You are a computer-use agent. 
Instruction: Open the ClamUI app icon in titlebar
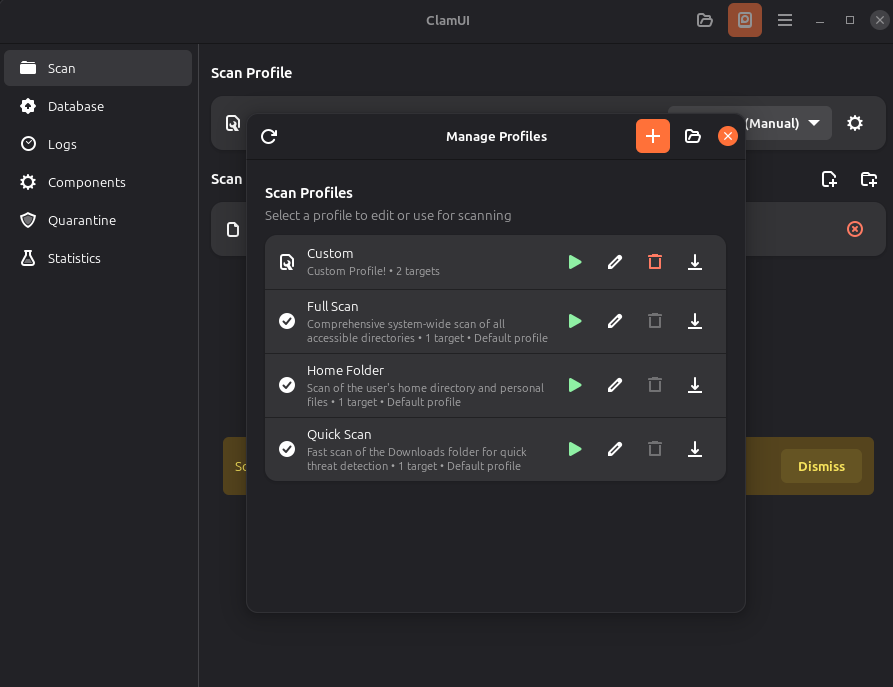pos(744,19)
